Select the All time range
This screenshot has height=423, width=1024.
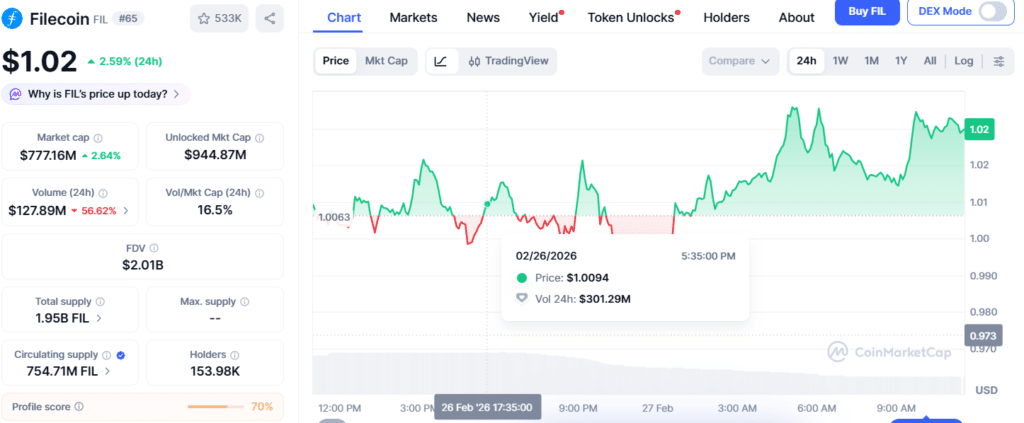(x=930, y=61)
